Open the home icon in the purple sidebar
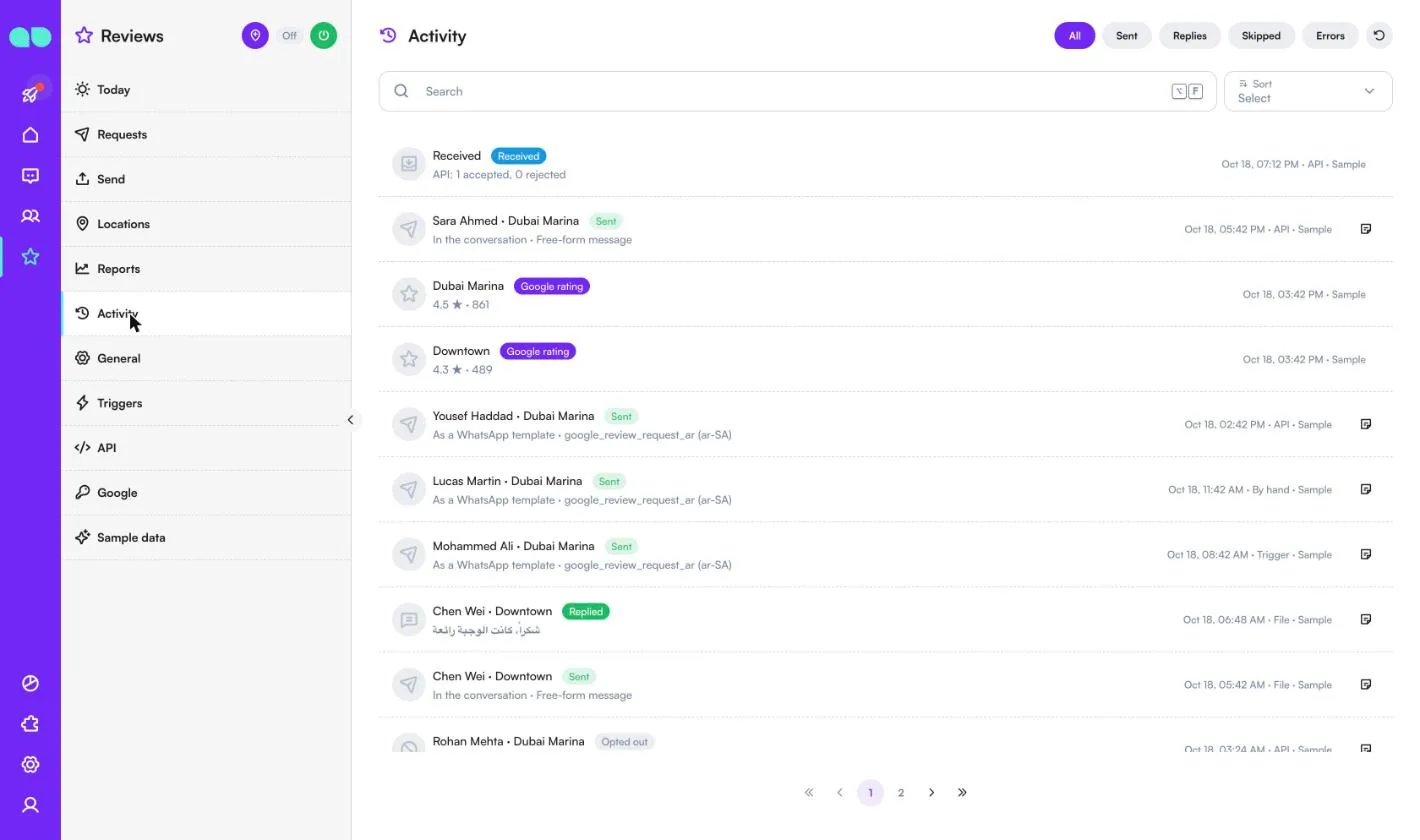This screenshot has width=1420, height=840. (30, 135)
